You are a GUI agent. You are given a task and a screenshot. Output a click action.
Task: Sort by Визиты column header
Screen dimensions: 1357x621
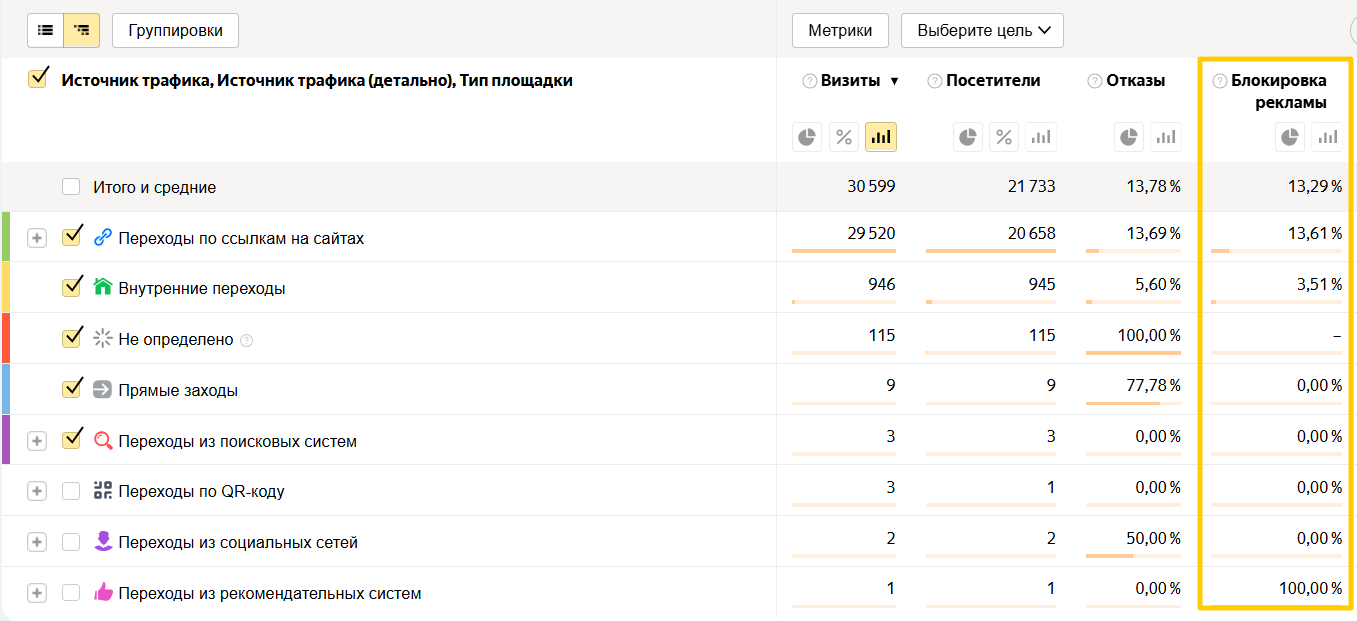pos(850,81)
